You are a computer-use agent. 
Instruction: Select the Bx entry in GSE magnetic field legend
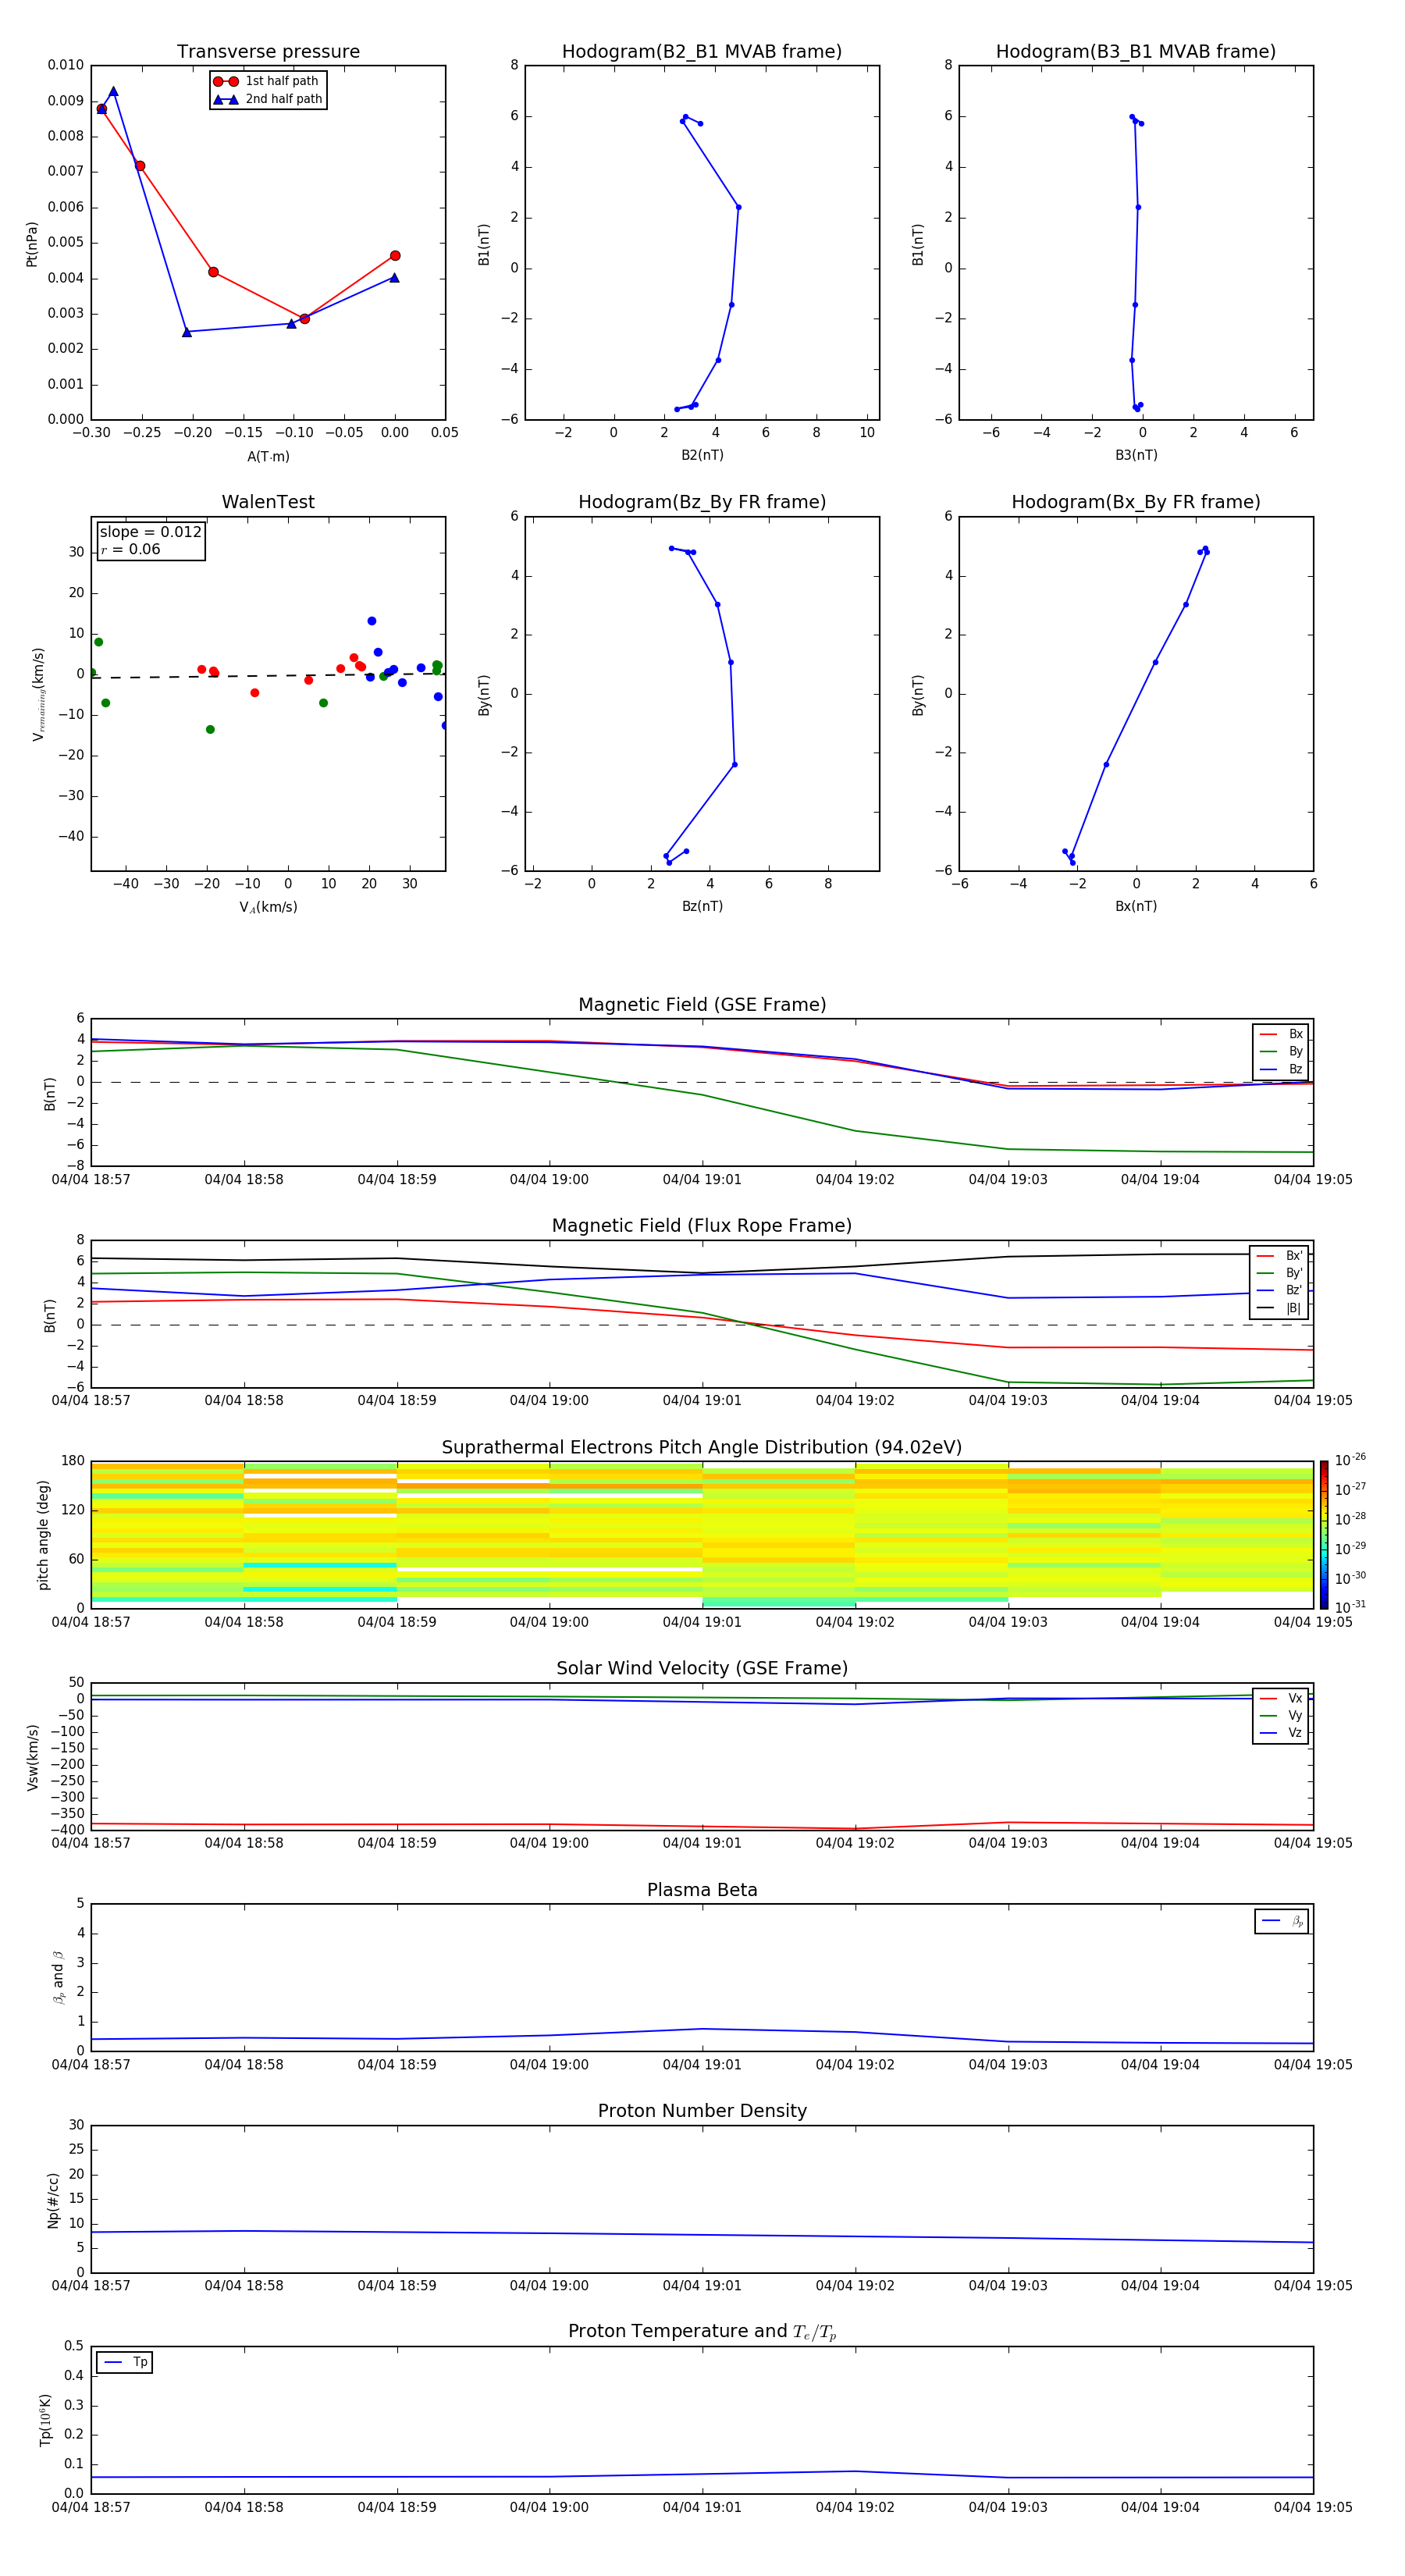[x=1281, y=1034]
